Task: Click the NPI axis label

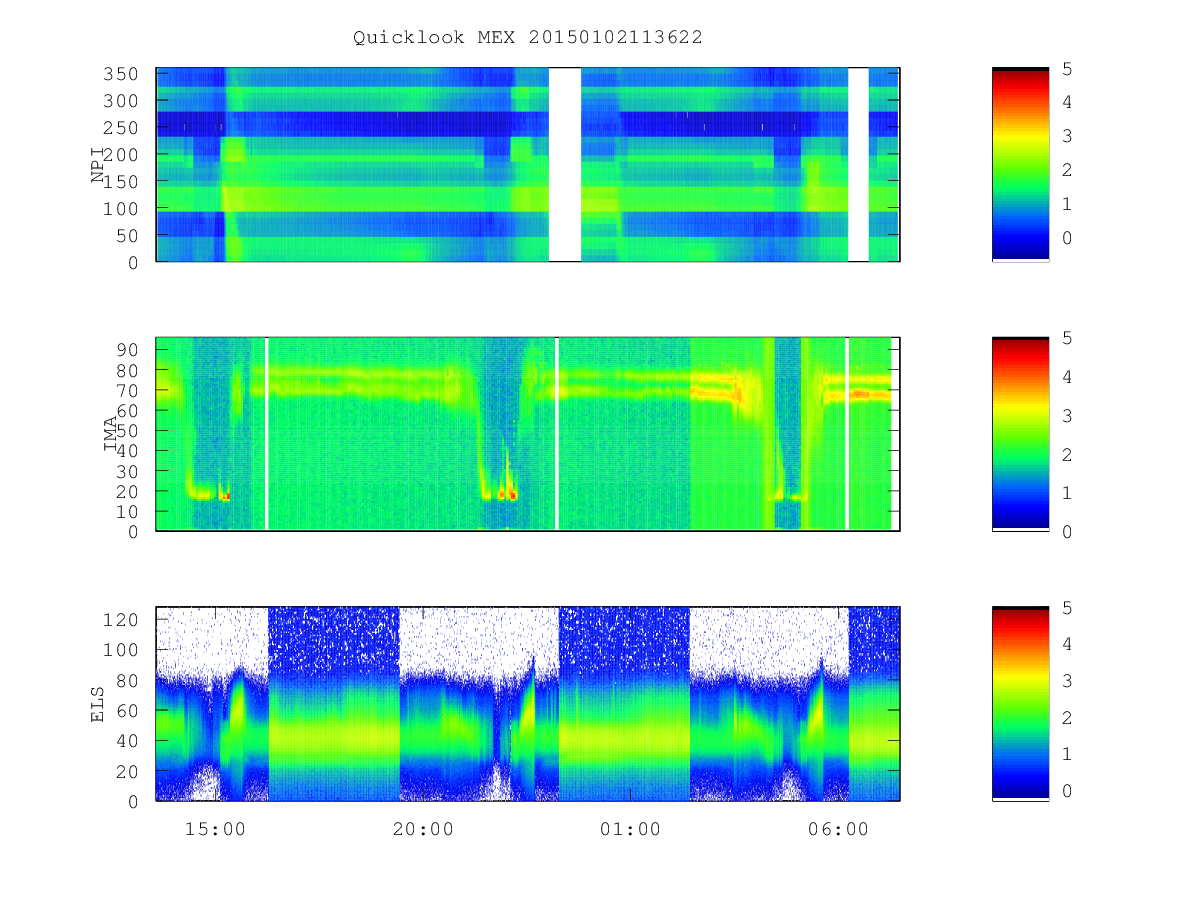Action: (x=99, y=165)
